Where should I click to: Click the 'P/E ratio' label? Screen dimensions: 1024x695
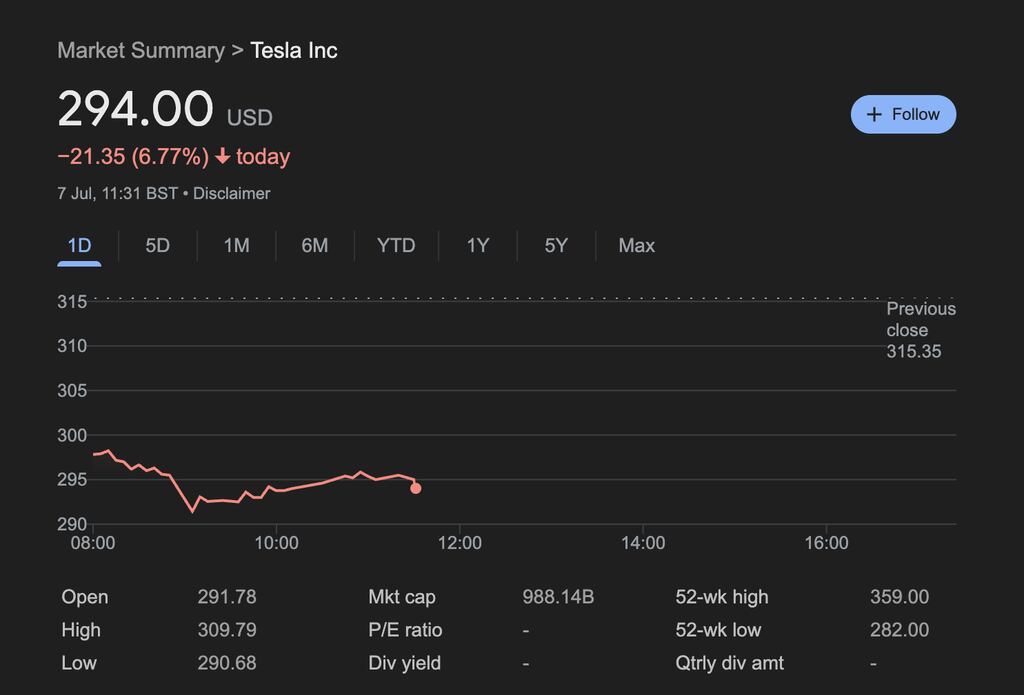pyautogui.click(x=405, y=630)
